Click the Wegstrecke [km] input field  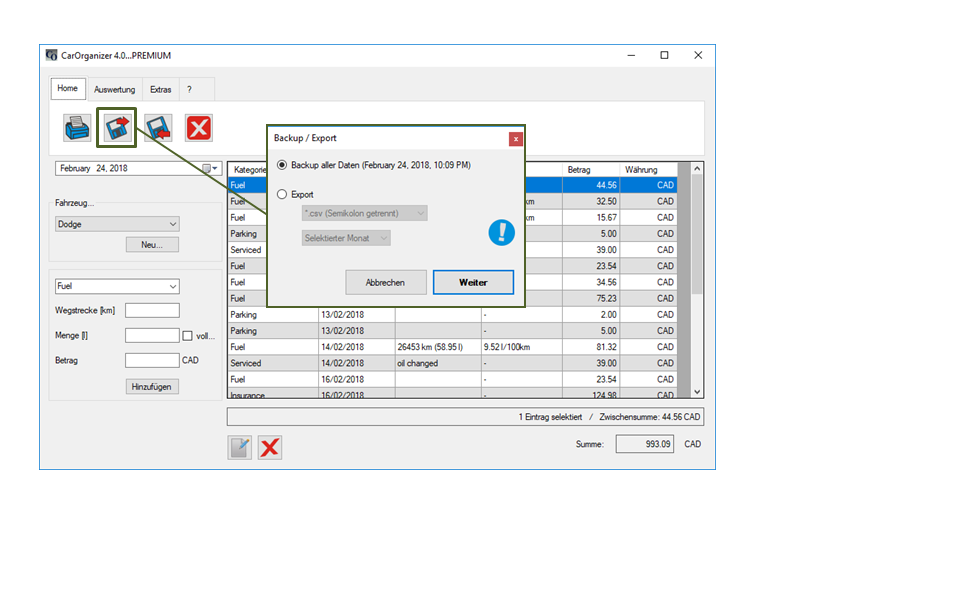coord(152,311)
